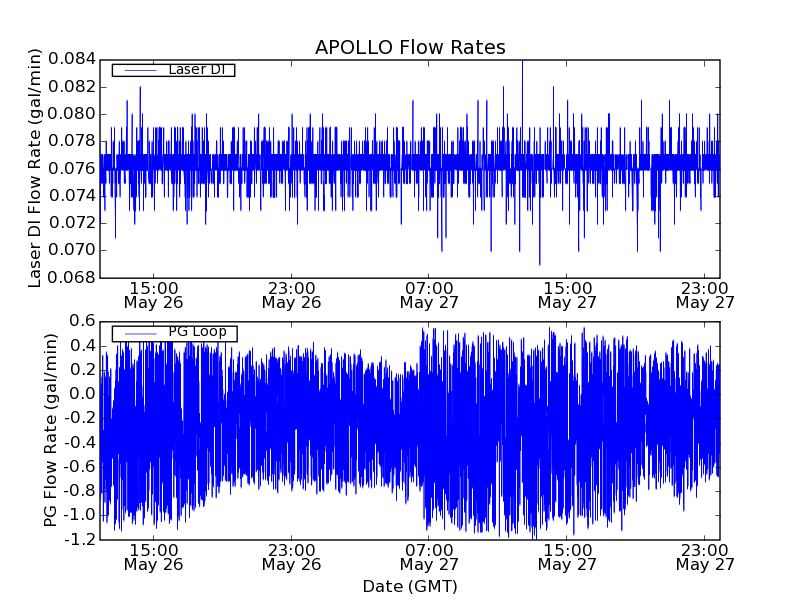
Task: Click top plot's "07:00 May 27" tick label
Action: click(x=429, y=294)
